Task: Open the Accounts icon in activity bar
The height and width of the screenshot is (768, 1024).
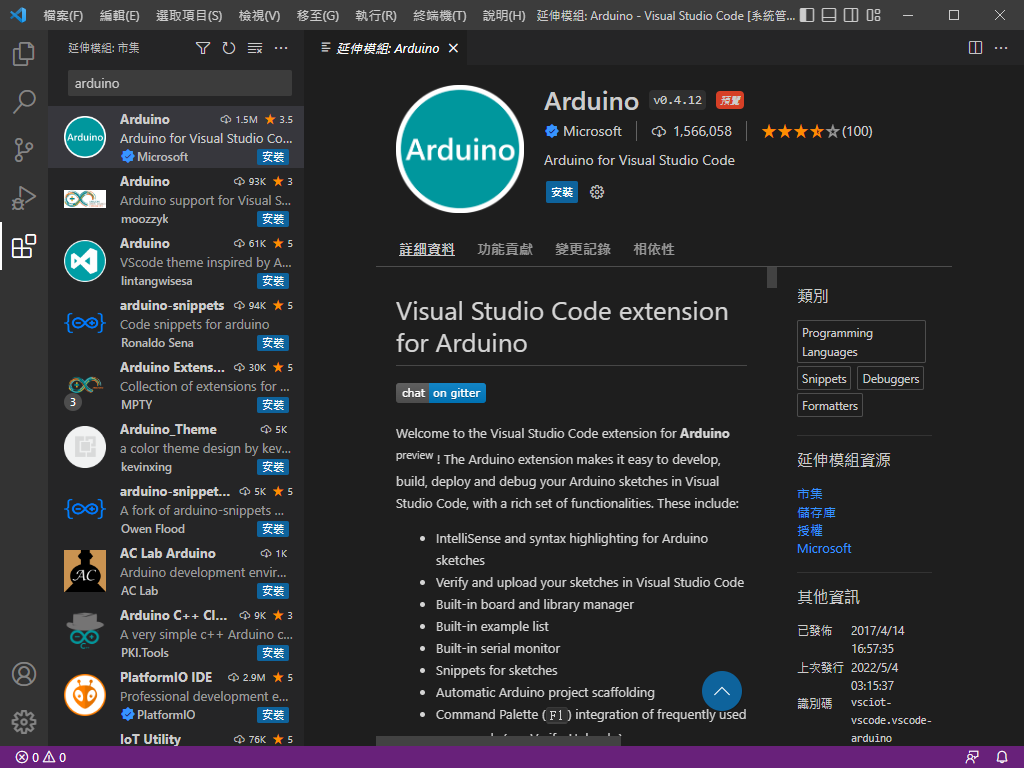Action: [24, 674]
